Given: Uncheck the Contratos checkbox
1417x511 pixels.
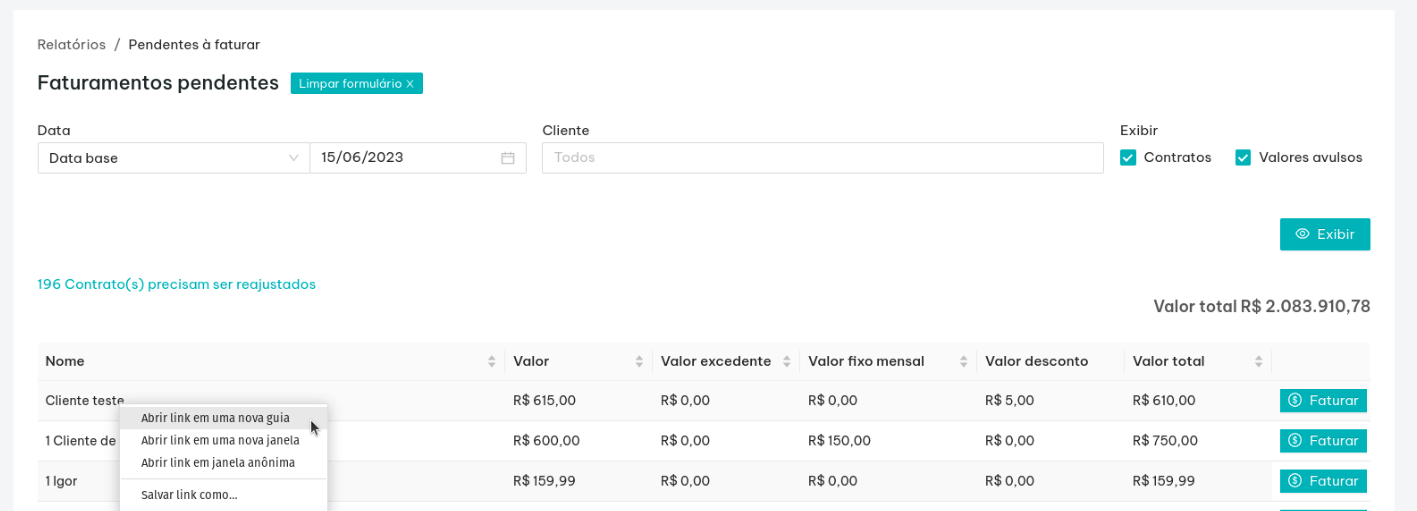Looking at the screenshot, I should [x=1128, y=158].
